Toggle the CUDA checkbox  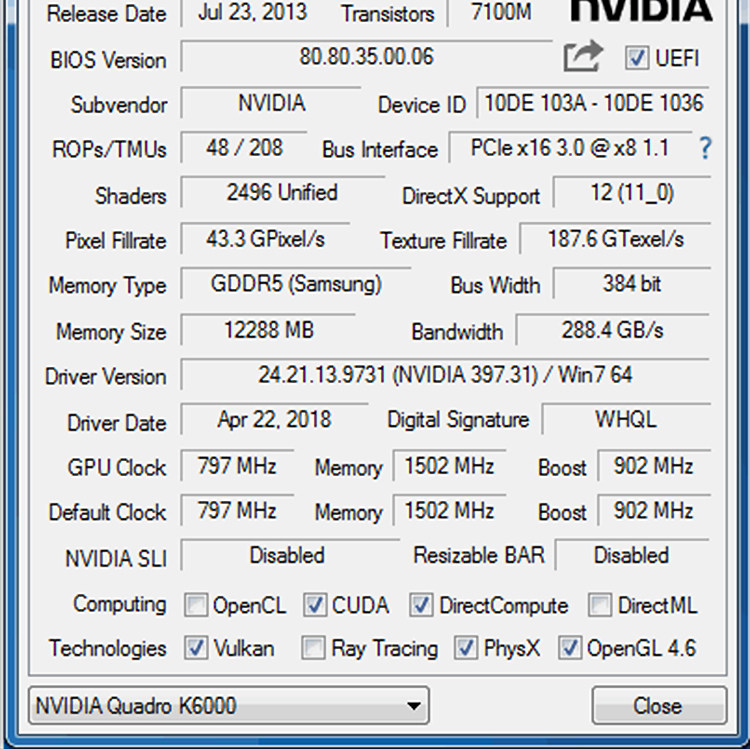(x=315, y=605)
